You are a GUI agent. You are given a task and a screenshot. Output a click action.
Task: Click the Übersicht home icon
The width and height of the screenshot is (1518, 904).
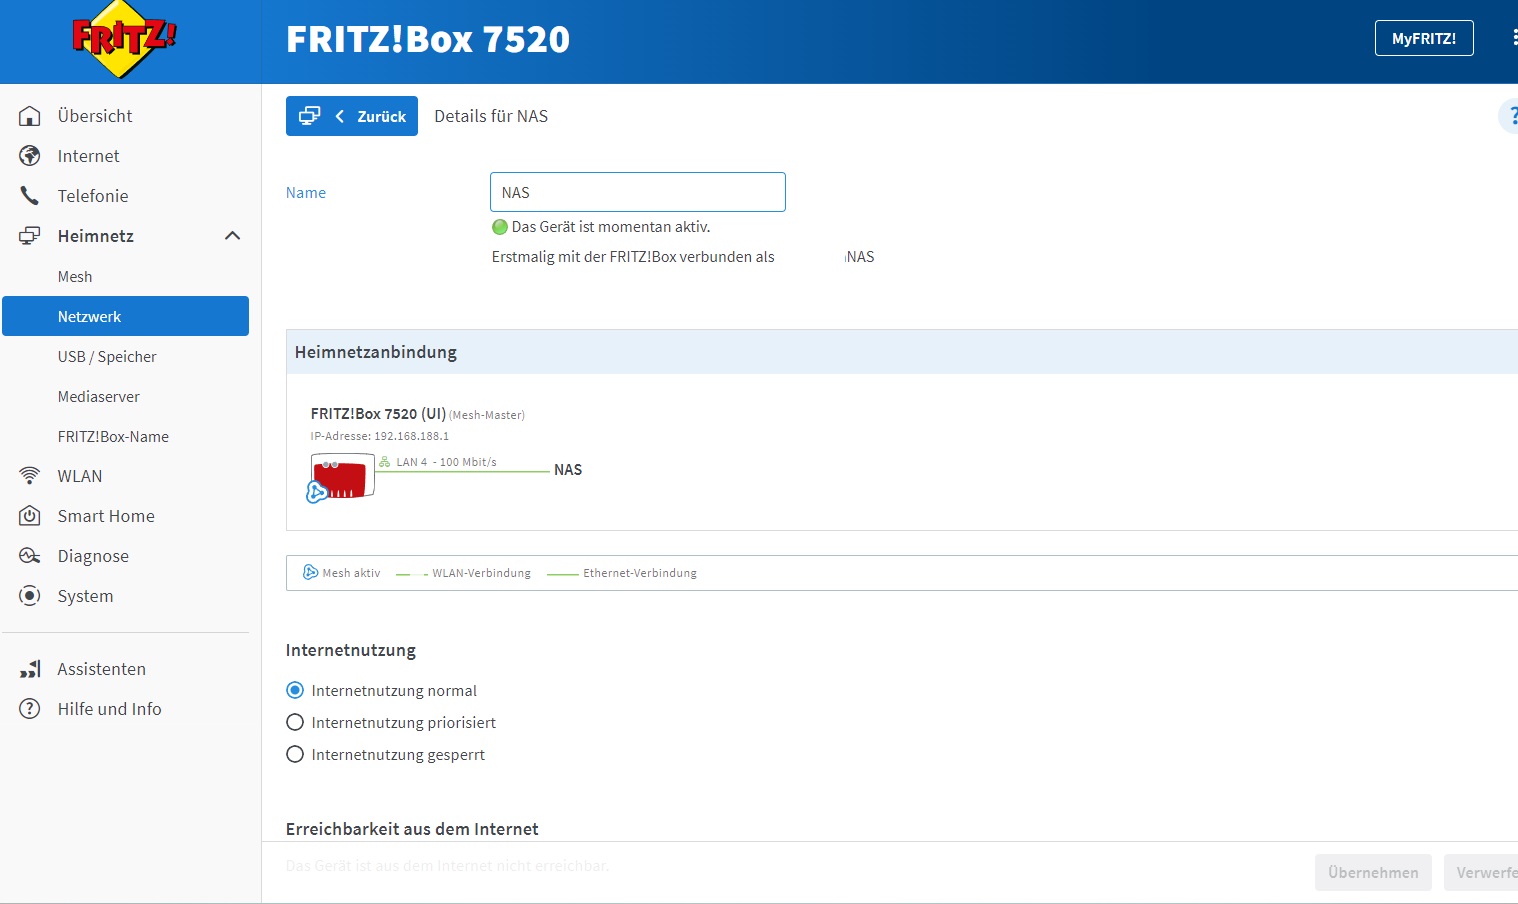(x=30, y=116)
